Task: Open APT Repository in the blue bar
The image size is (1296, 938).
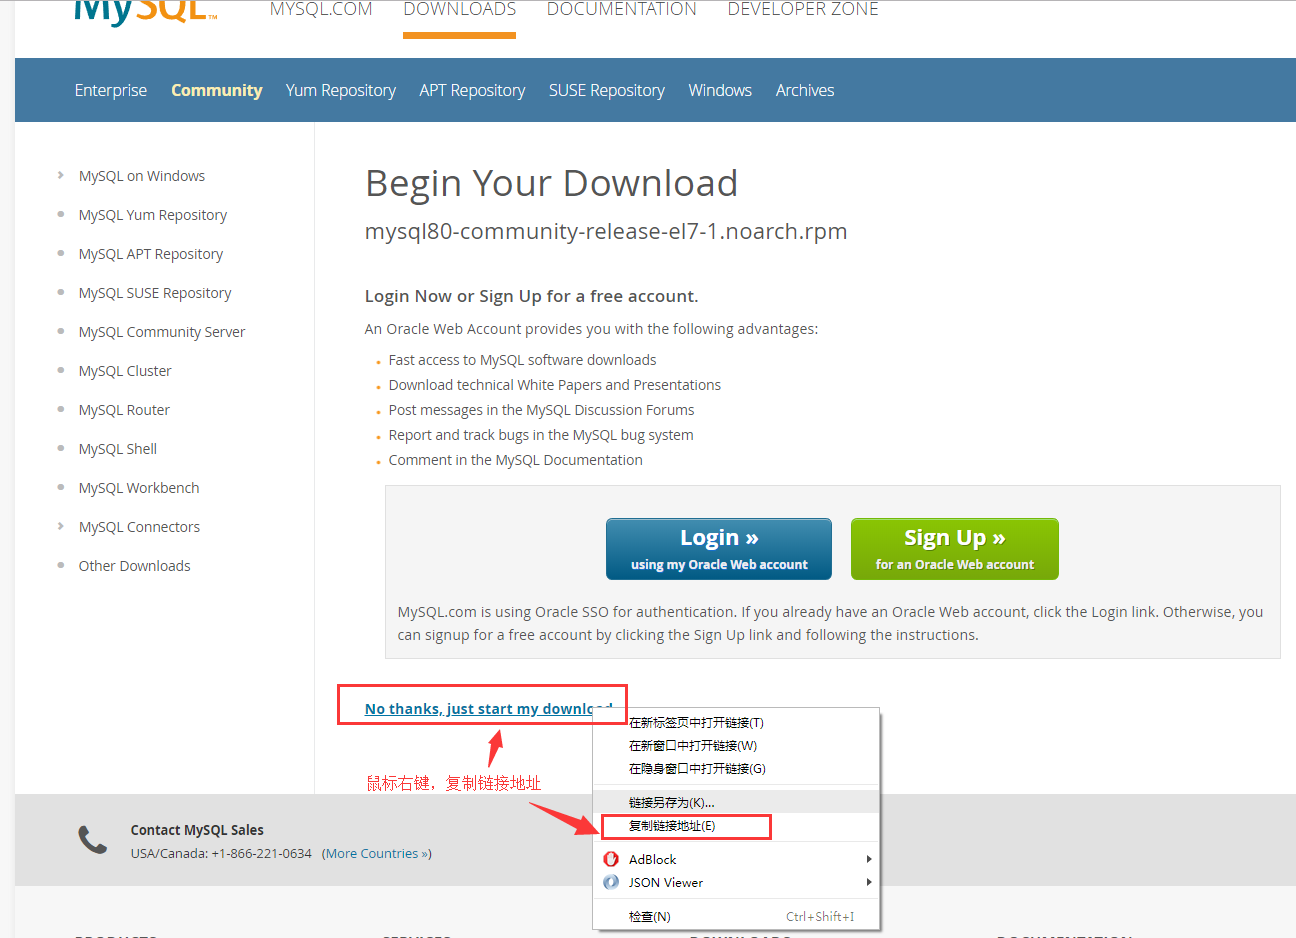Action: [x=472, y=90]
